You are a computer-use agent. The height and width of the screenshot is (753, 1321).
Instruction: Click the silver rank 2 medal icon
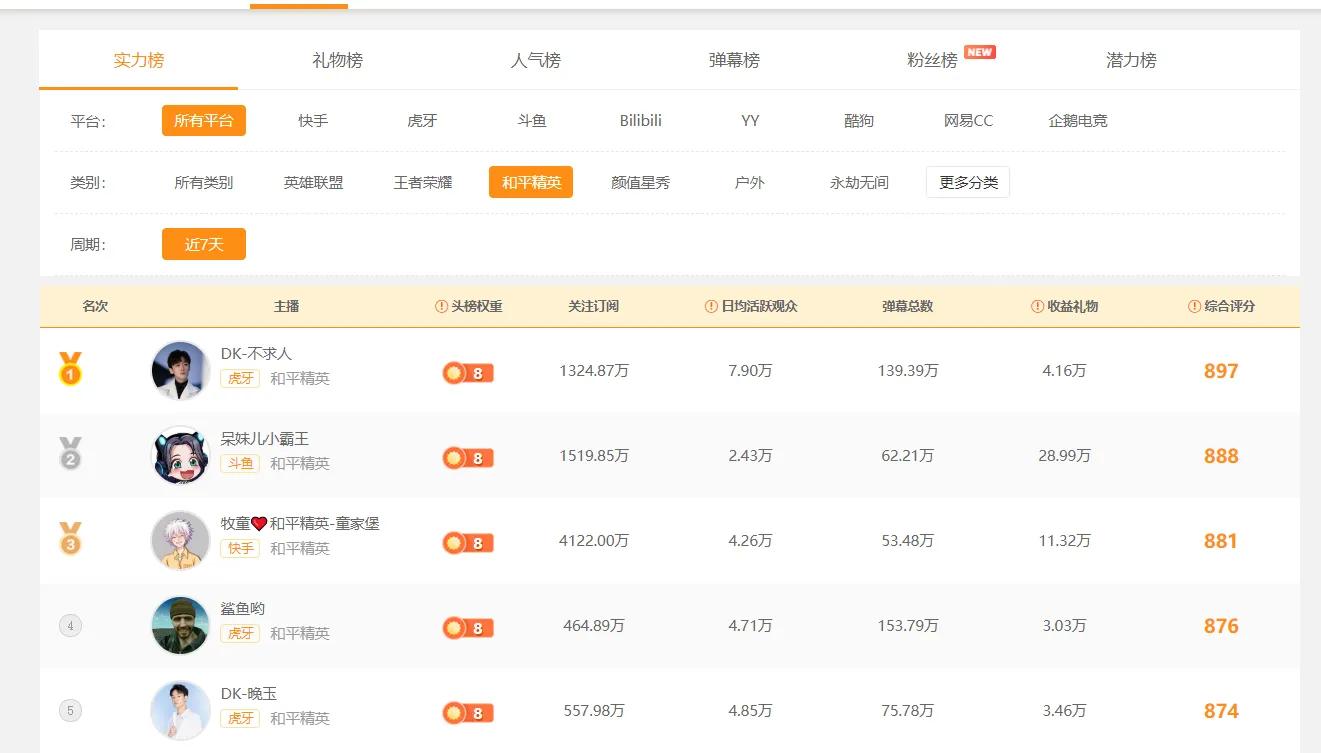click(x=70, y=454)
